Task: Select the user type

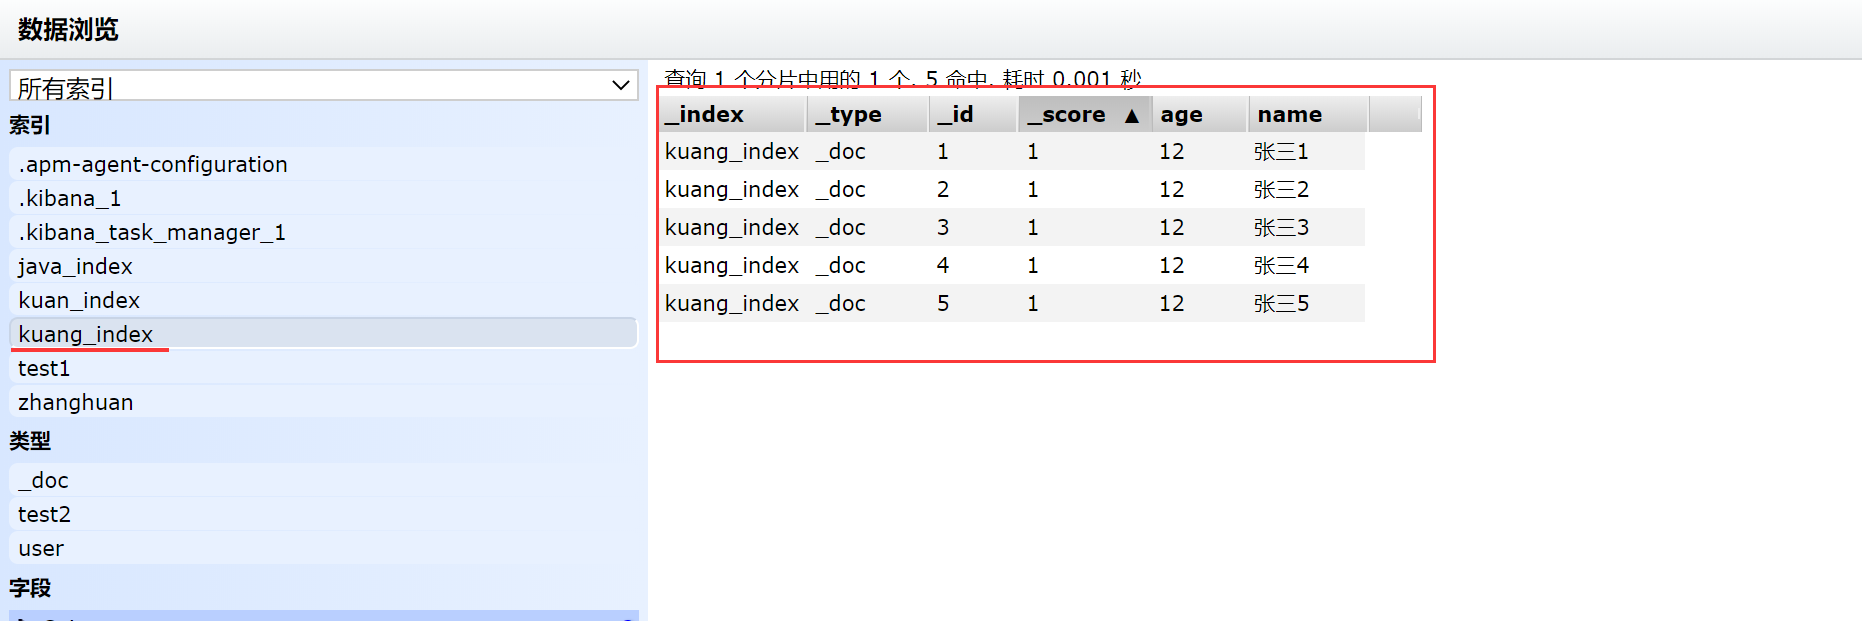Action: (323, 548)
